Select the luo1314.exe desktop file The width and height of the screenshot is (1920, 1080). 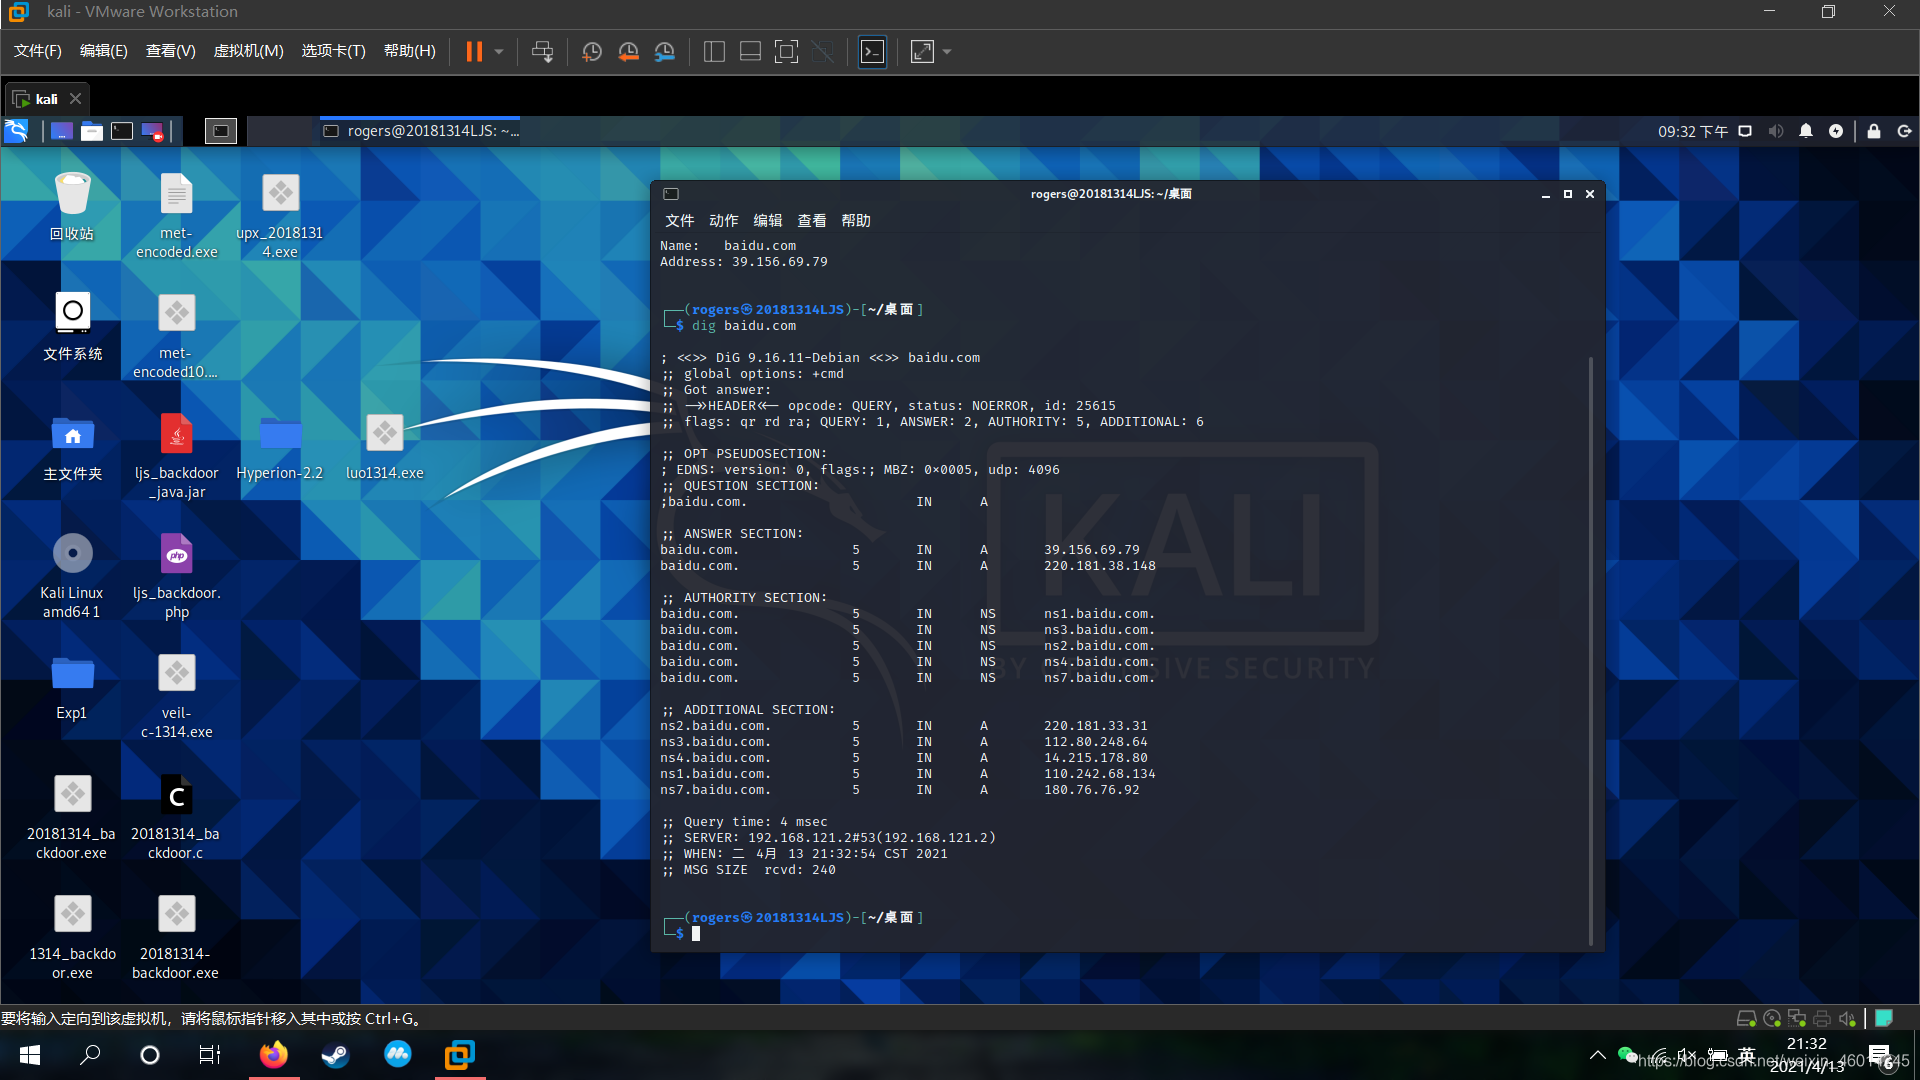(x=384, y=447)
